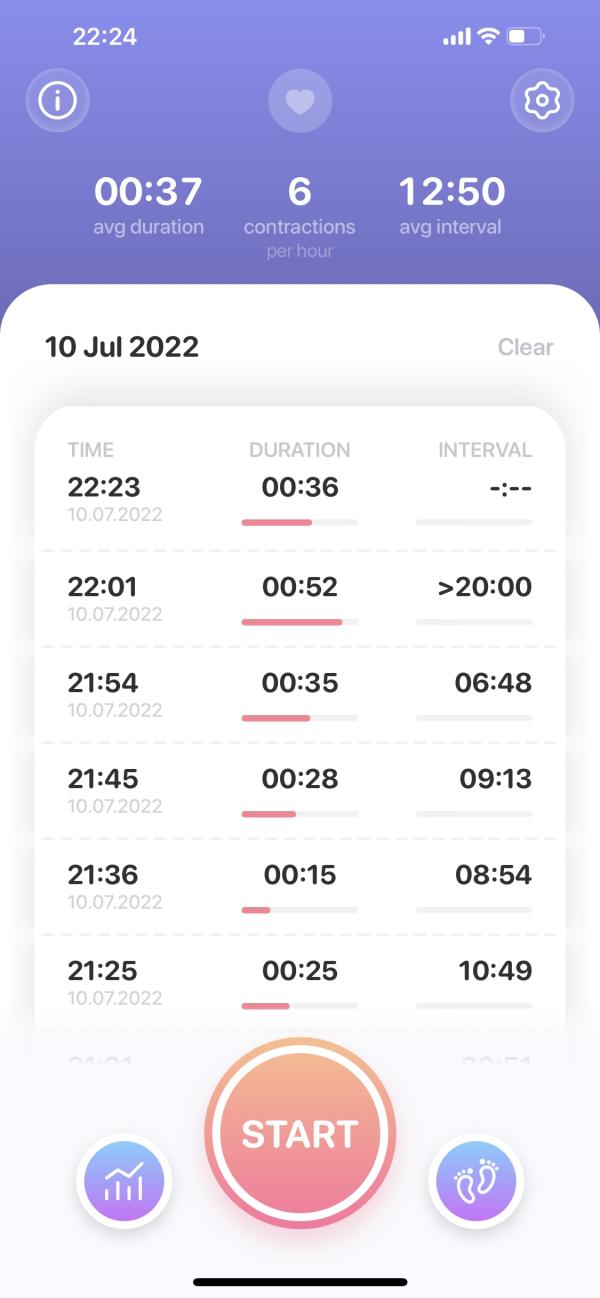Tap the 10 Jul 2022 date header
600x1298 pixels.
(122, 347)
